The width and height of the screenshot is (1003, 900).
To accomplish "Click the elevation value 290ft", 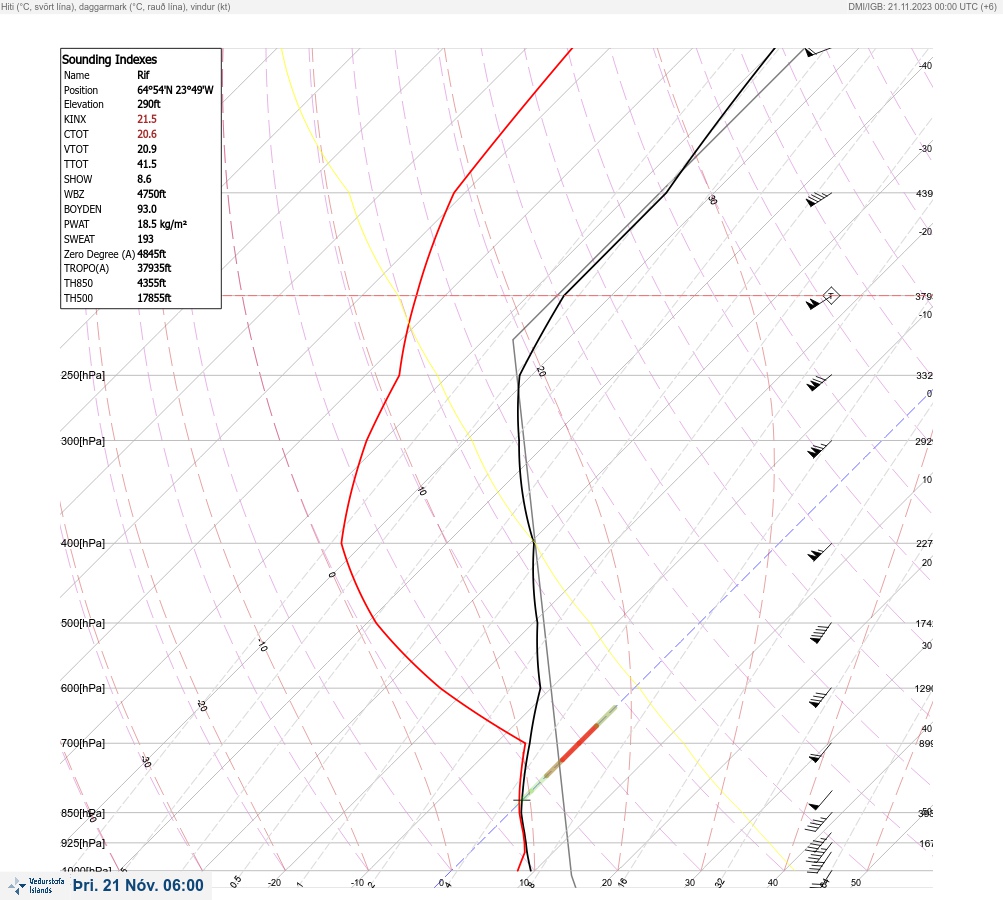I will coord(149,104).
